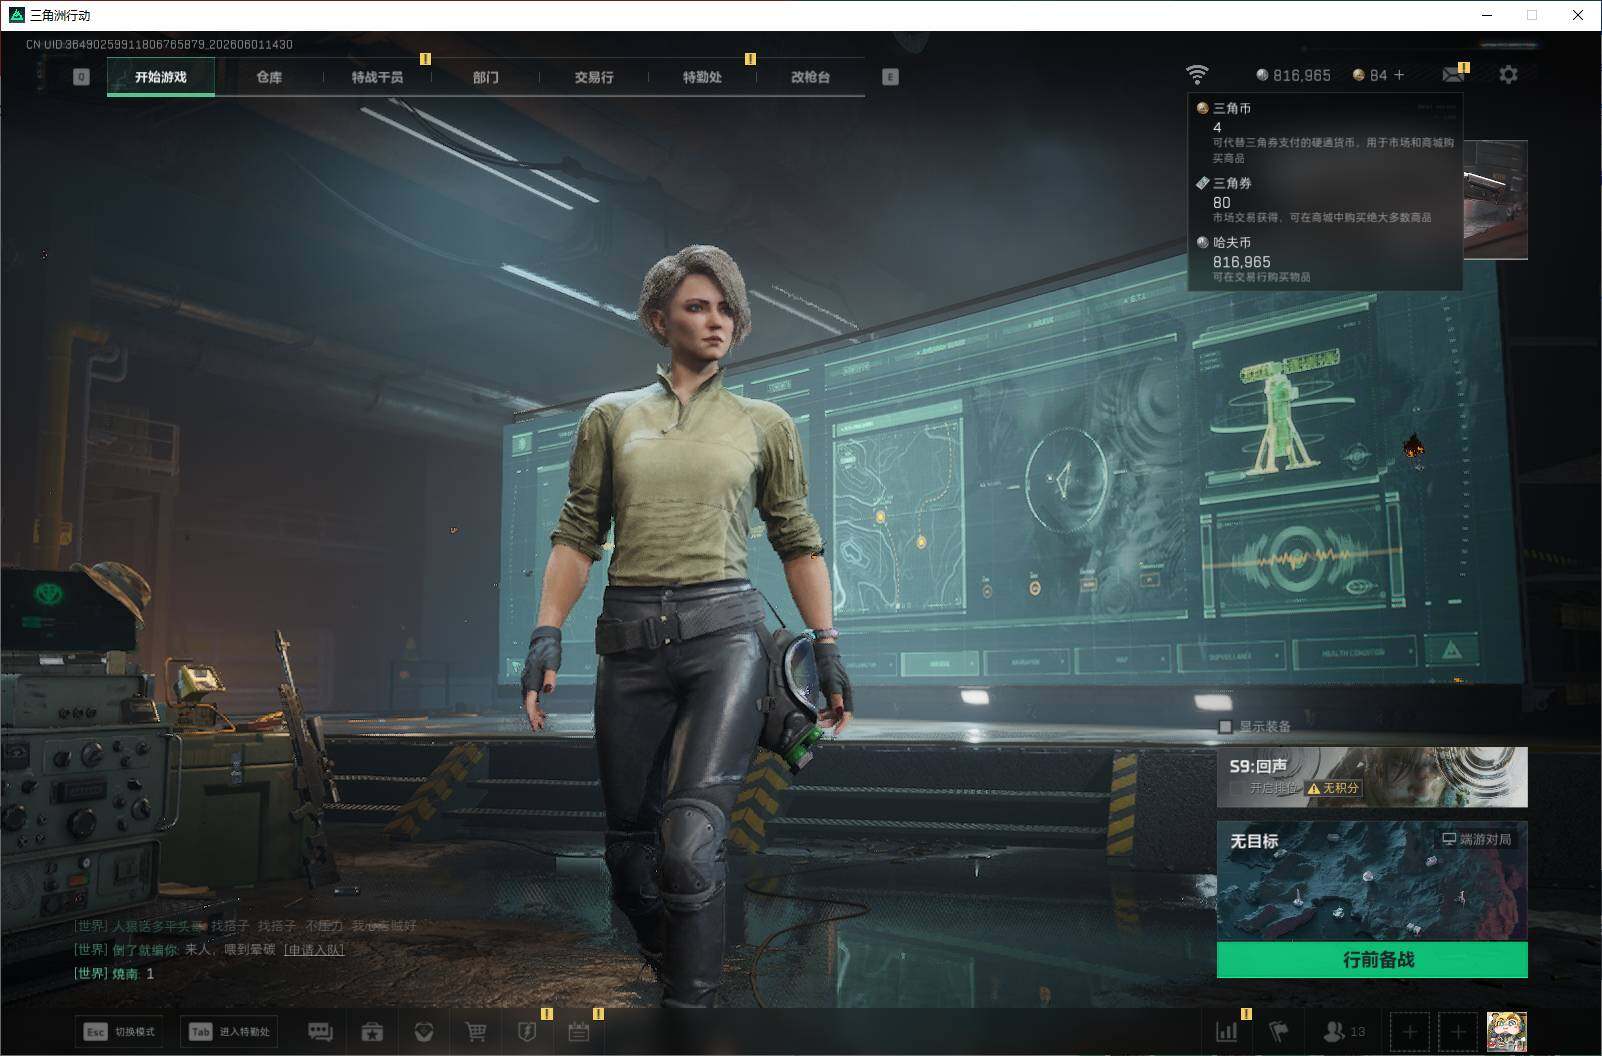Screen dimensions: 1602x1056
Task: Click the world chat message ending in 1
Action: click(x=114, y=974)
